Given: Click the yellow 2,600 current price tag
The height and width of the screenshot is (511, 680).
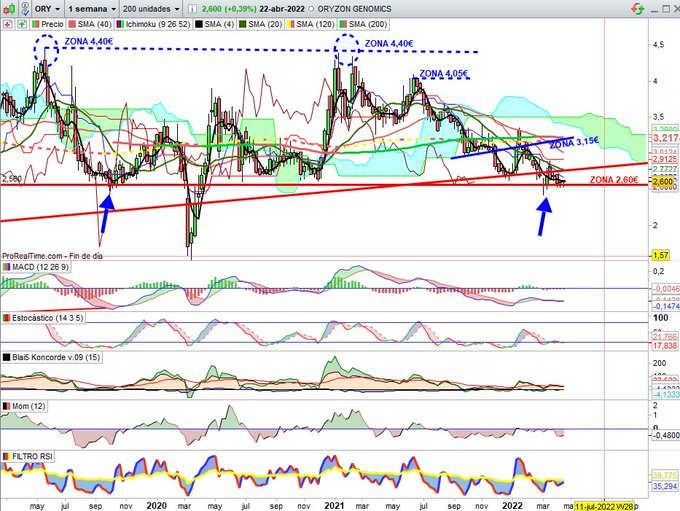Looking at the screenshot, I should click(662, 182).
